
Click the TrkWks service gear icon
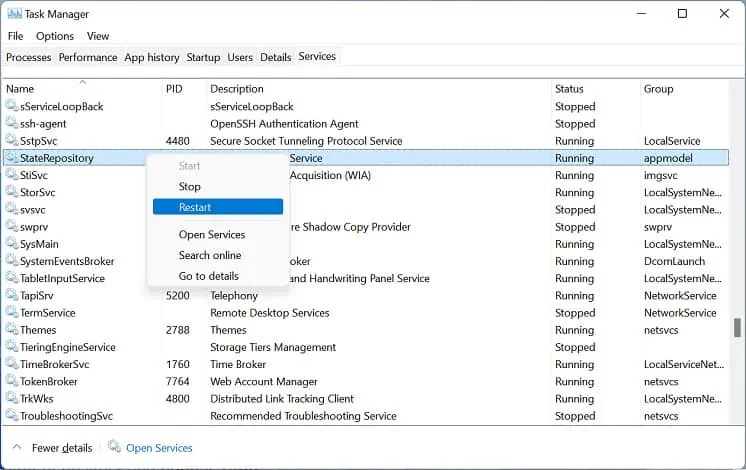pyautogui.click(x=12, y=398)
